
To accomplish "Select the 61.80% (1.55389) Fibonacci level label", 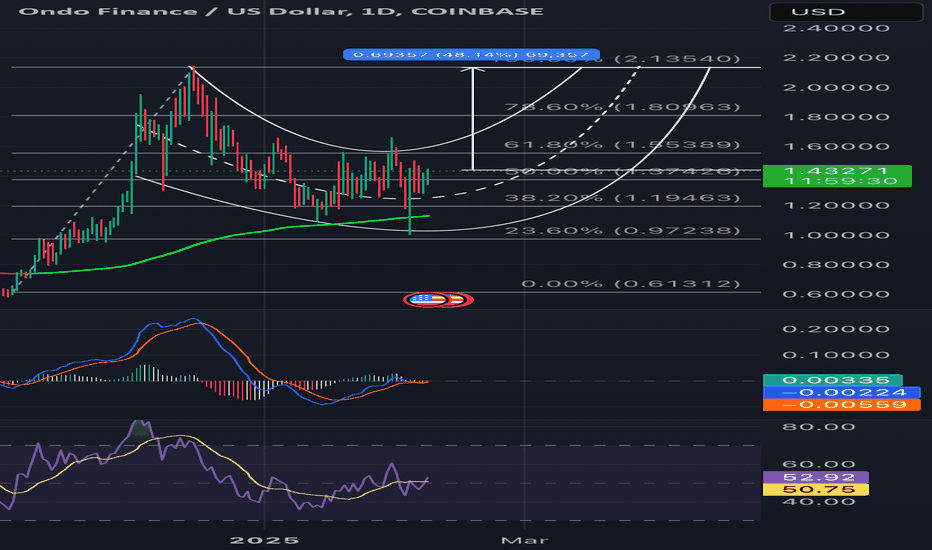I will pos(622,144).
